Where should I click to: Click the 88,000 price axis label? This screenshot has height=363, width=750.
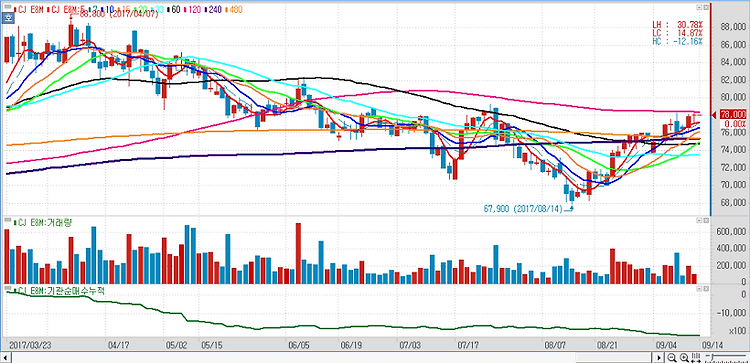click(x=733, y=27)
